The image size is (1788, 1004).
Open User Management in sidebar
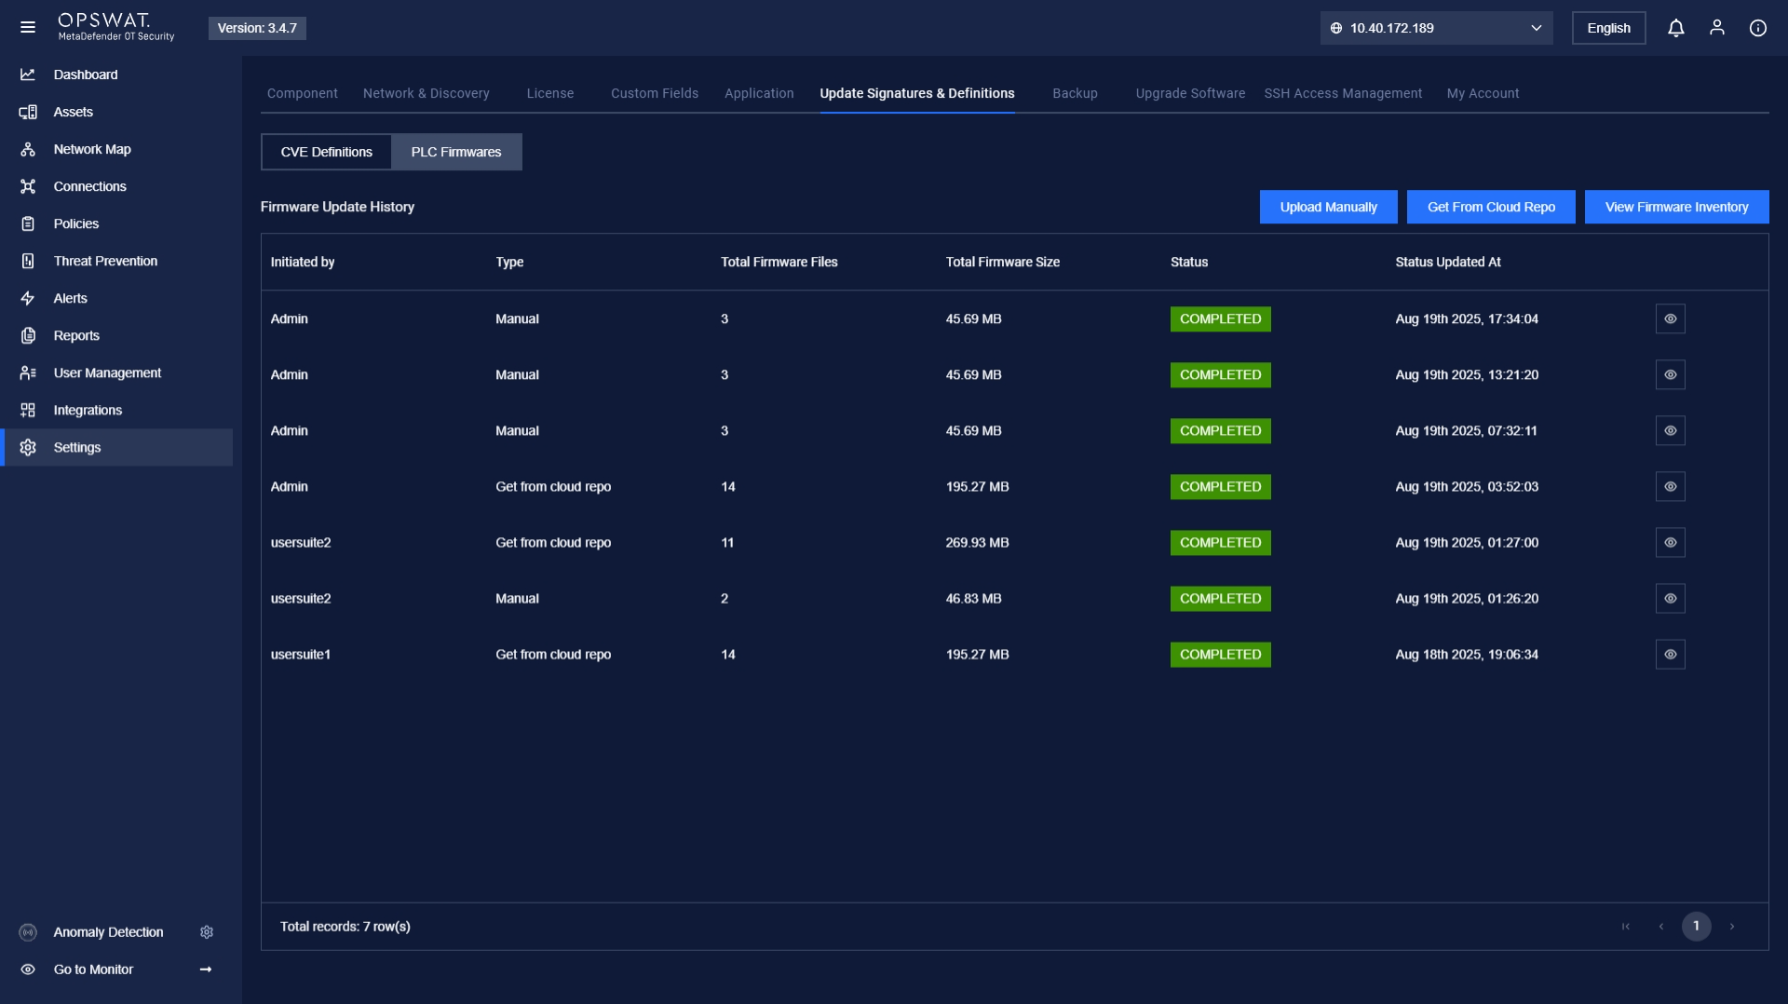point(107,373)
